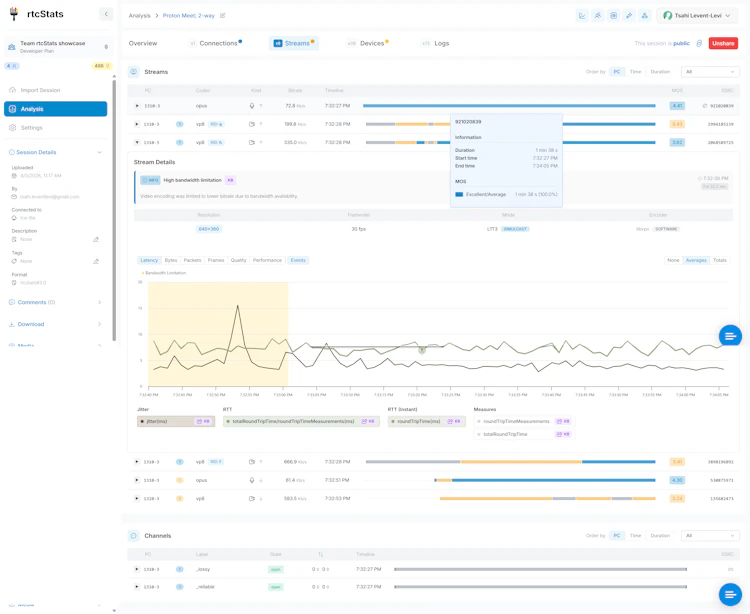
Task: Toggle the jitter(ms) series chip
Action: pos(176,421)
